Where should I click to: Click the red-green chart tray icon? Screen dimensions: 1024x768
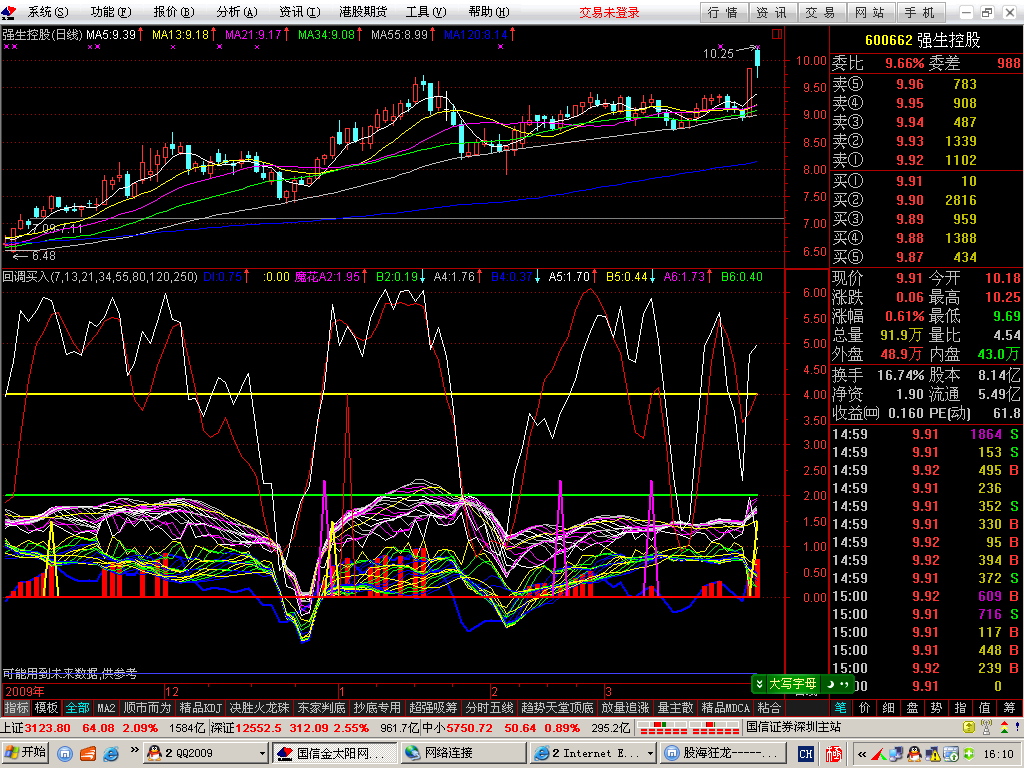(879, 754)
